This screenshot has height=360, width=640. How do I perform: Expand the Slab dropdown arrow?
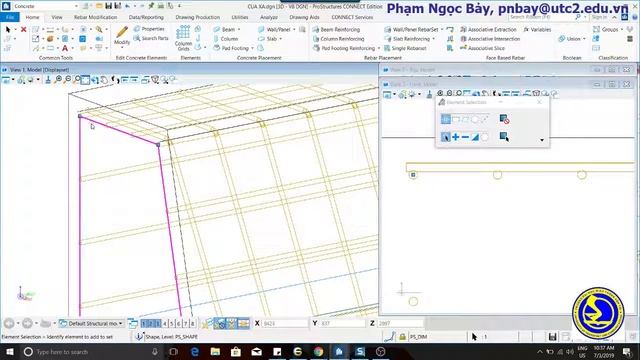click(280, 39)
